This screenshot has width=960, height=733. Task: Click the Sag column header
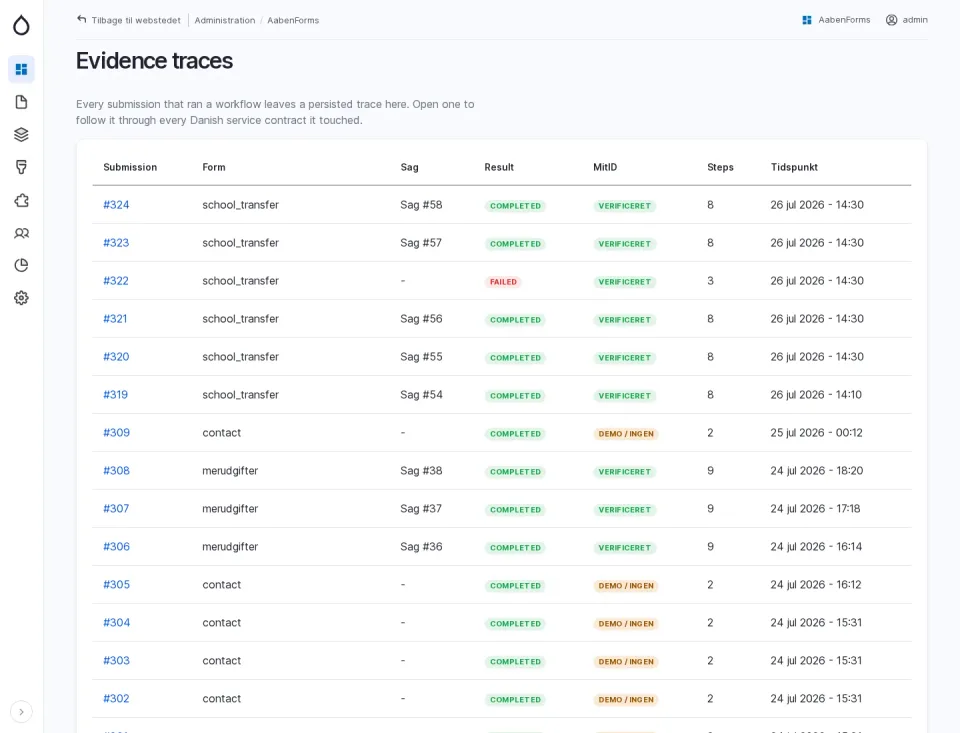[410, 167]
